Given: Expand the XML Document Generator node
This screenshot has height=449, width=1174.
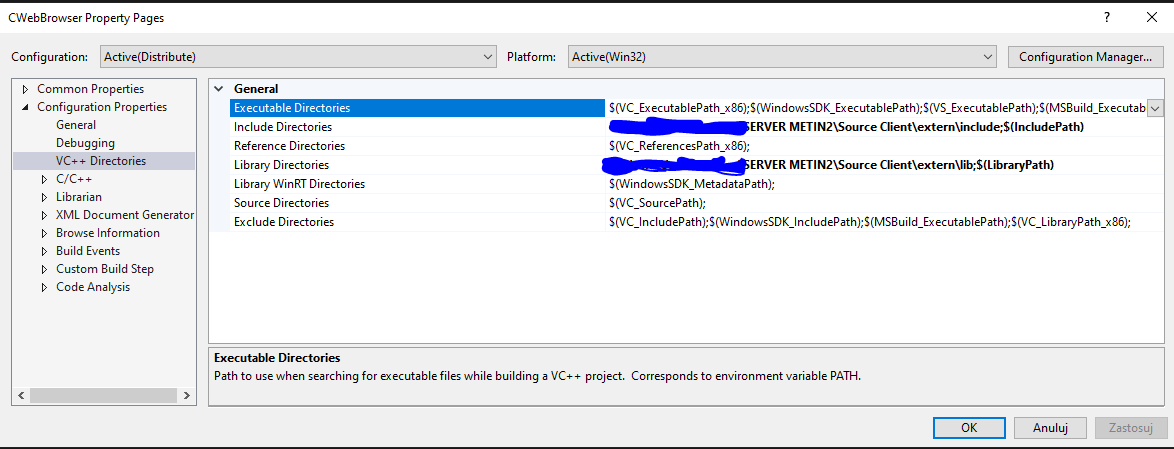Looking at the screenshot, I should click(x=44, y=215).
